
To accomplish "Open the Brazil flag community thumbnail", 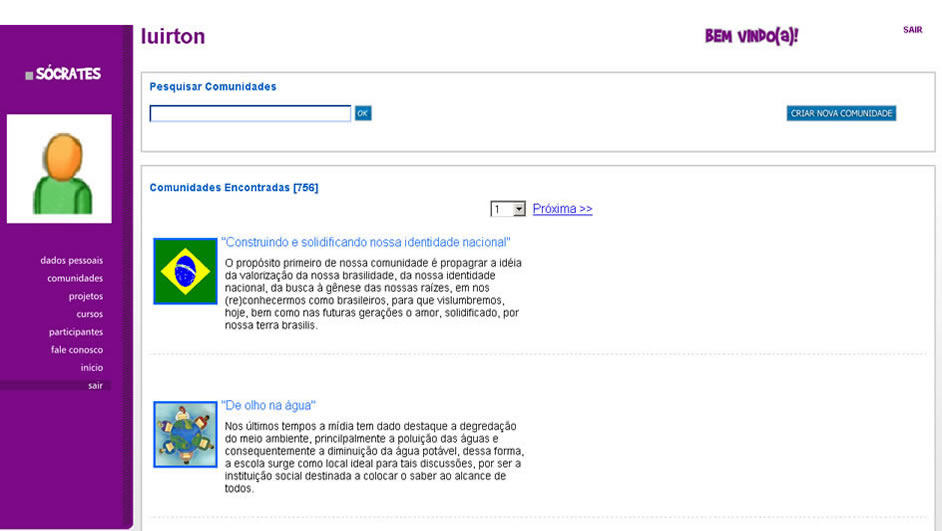I will tap(185, 271).
